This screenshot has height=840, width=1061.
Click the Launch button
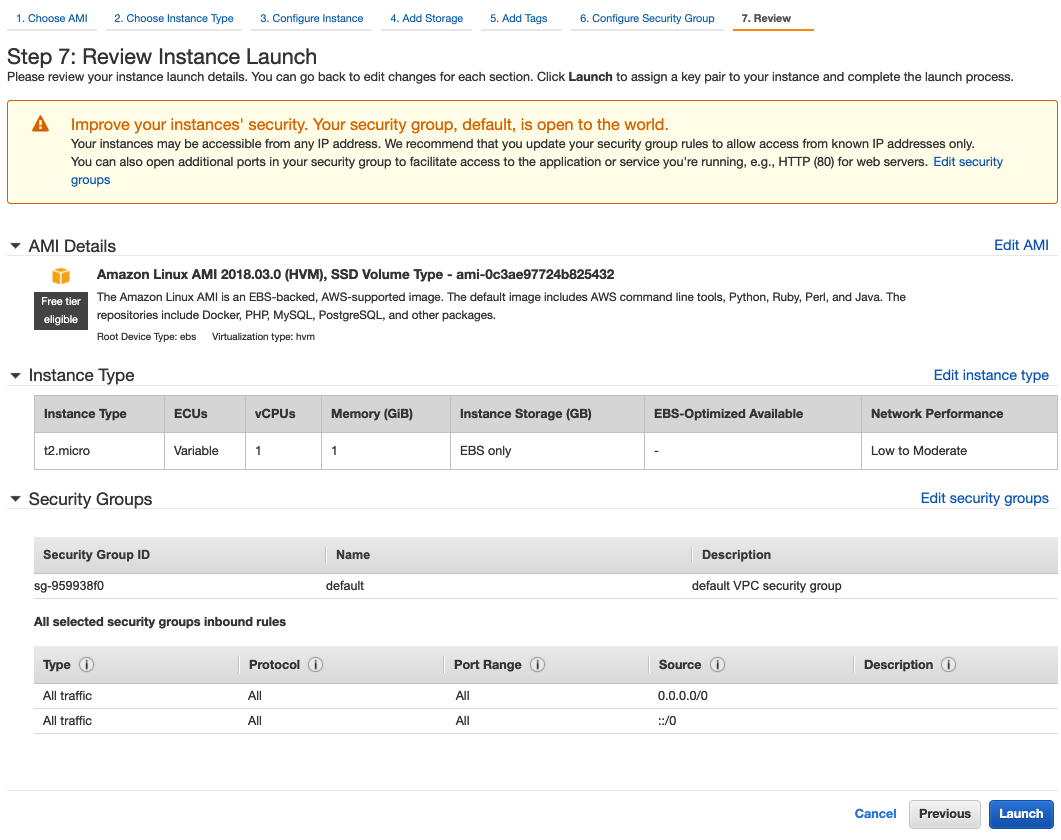(1021, 814)
